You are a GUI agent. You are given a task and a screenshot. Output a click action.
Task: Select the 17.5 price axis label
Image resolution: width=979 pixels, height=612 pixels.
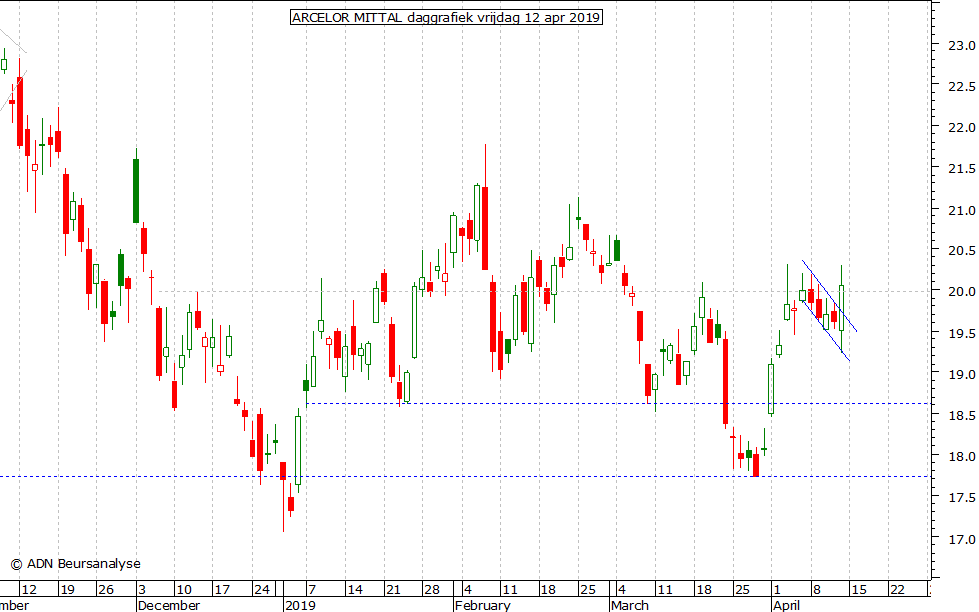[962, 498]
